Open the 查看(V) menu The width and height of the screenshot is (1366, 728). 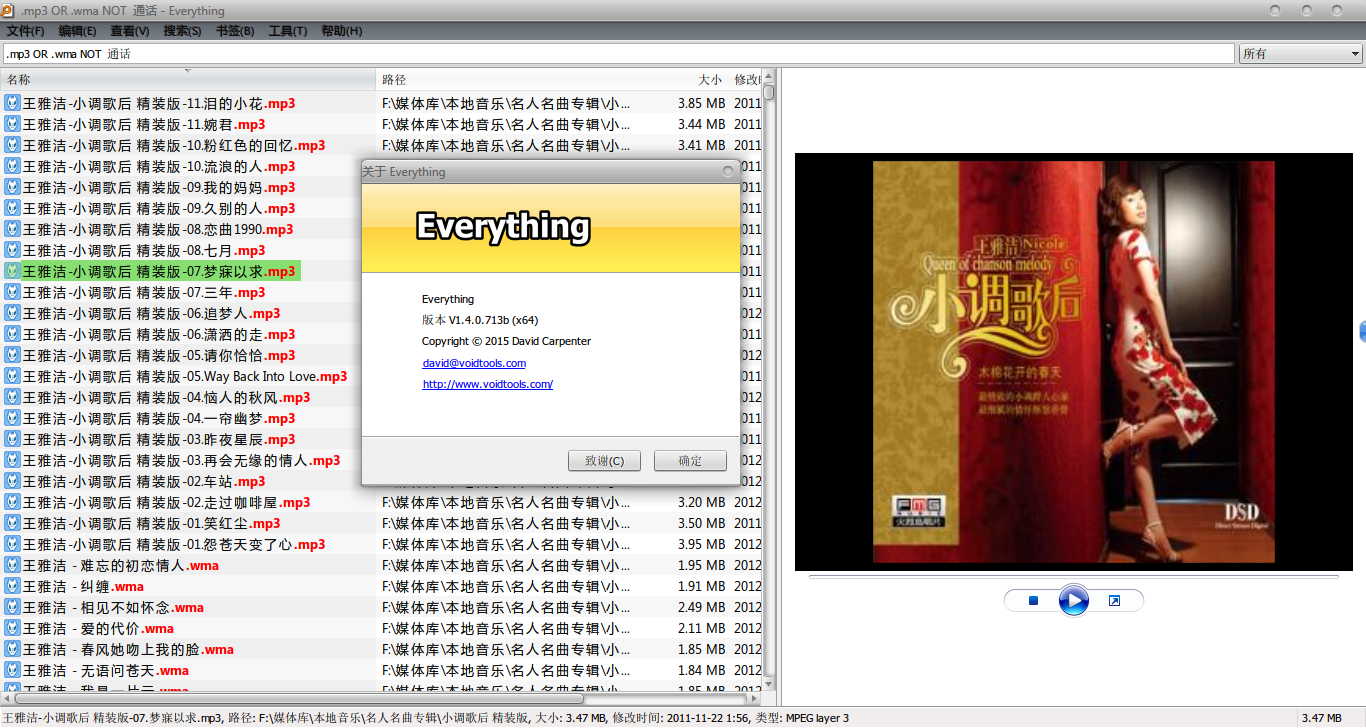(x=130, y=31)
